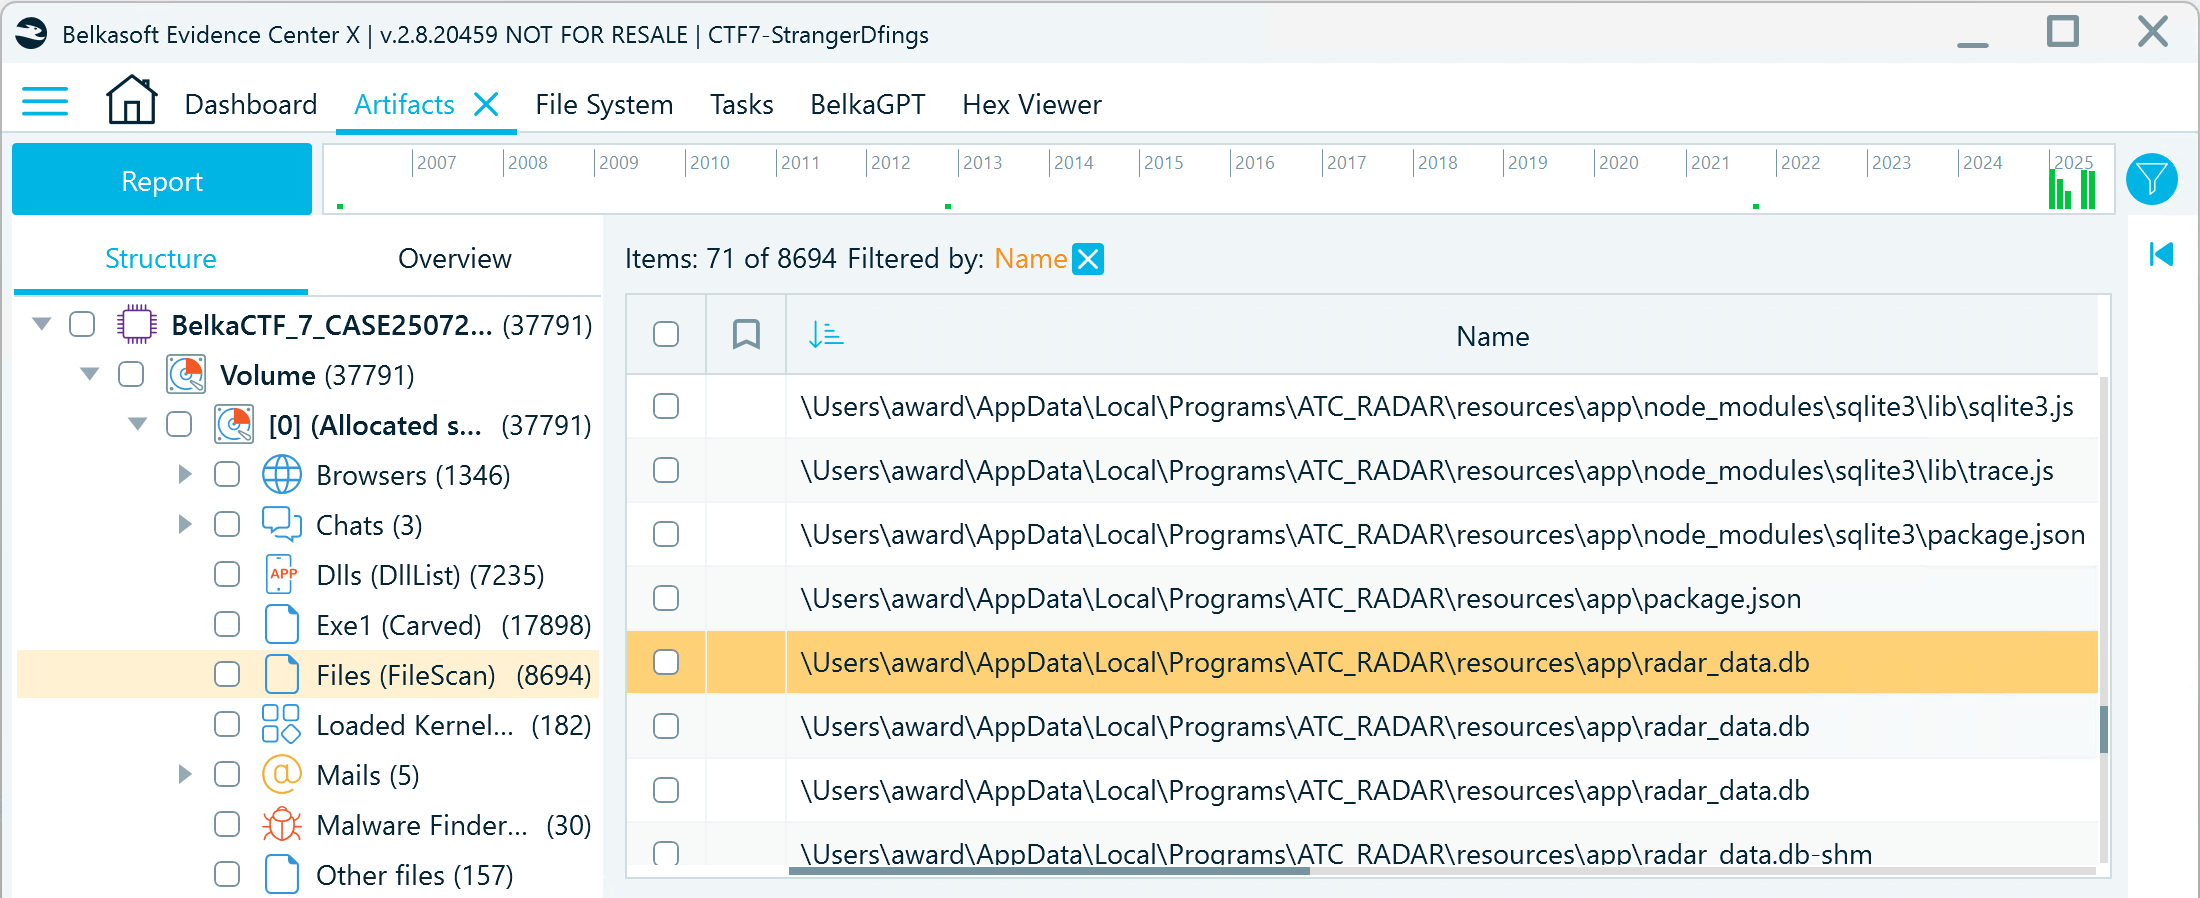Click the BelkaCTF memory chip icon

(136, 324)
